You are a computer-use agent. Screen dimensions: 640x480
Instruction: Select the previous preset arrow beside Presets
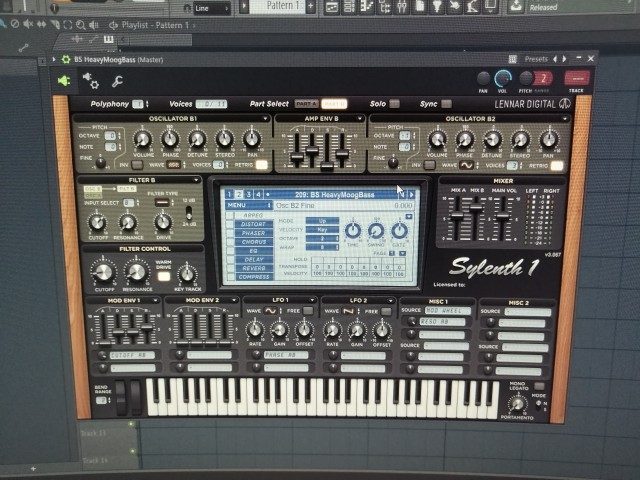555,59
